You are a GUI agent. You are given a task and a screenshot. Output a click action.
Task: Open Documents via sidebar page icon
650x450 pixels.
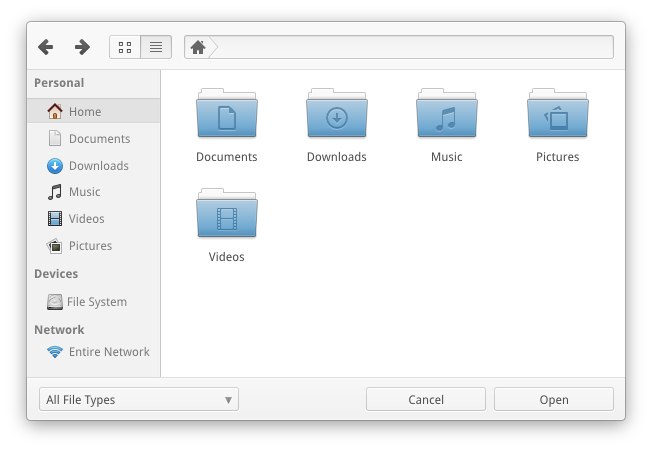55,138
